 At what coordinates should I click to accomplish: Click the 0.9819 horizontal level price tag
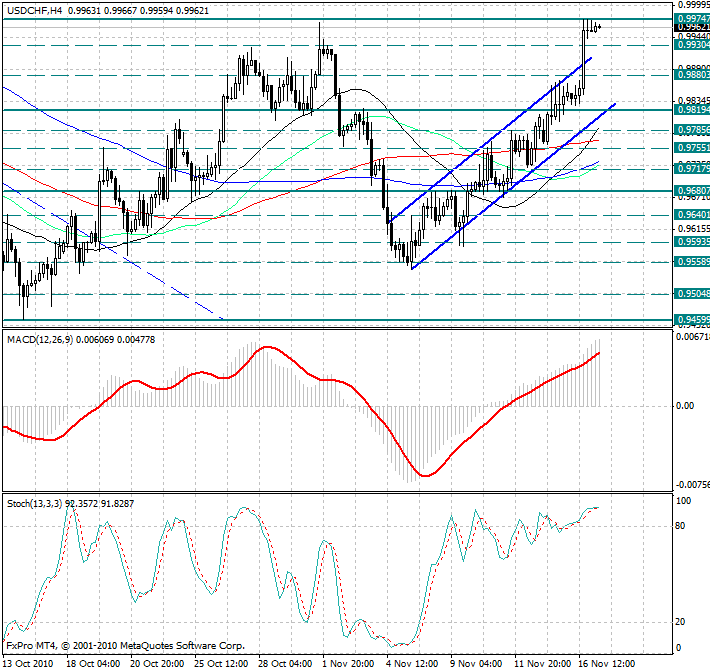coord(692,110)
